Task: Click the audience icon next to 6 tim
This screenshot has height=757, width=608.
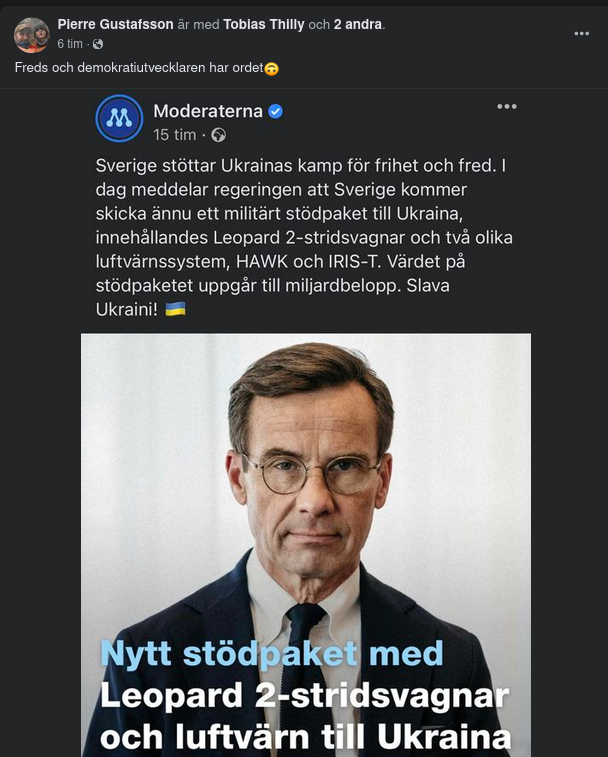Action: coord(98,44)
